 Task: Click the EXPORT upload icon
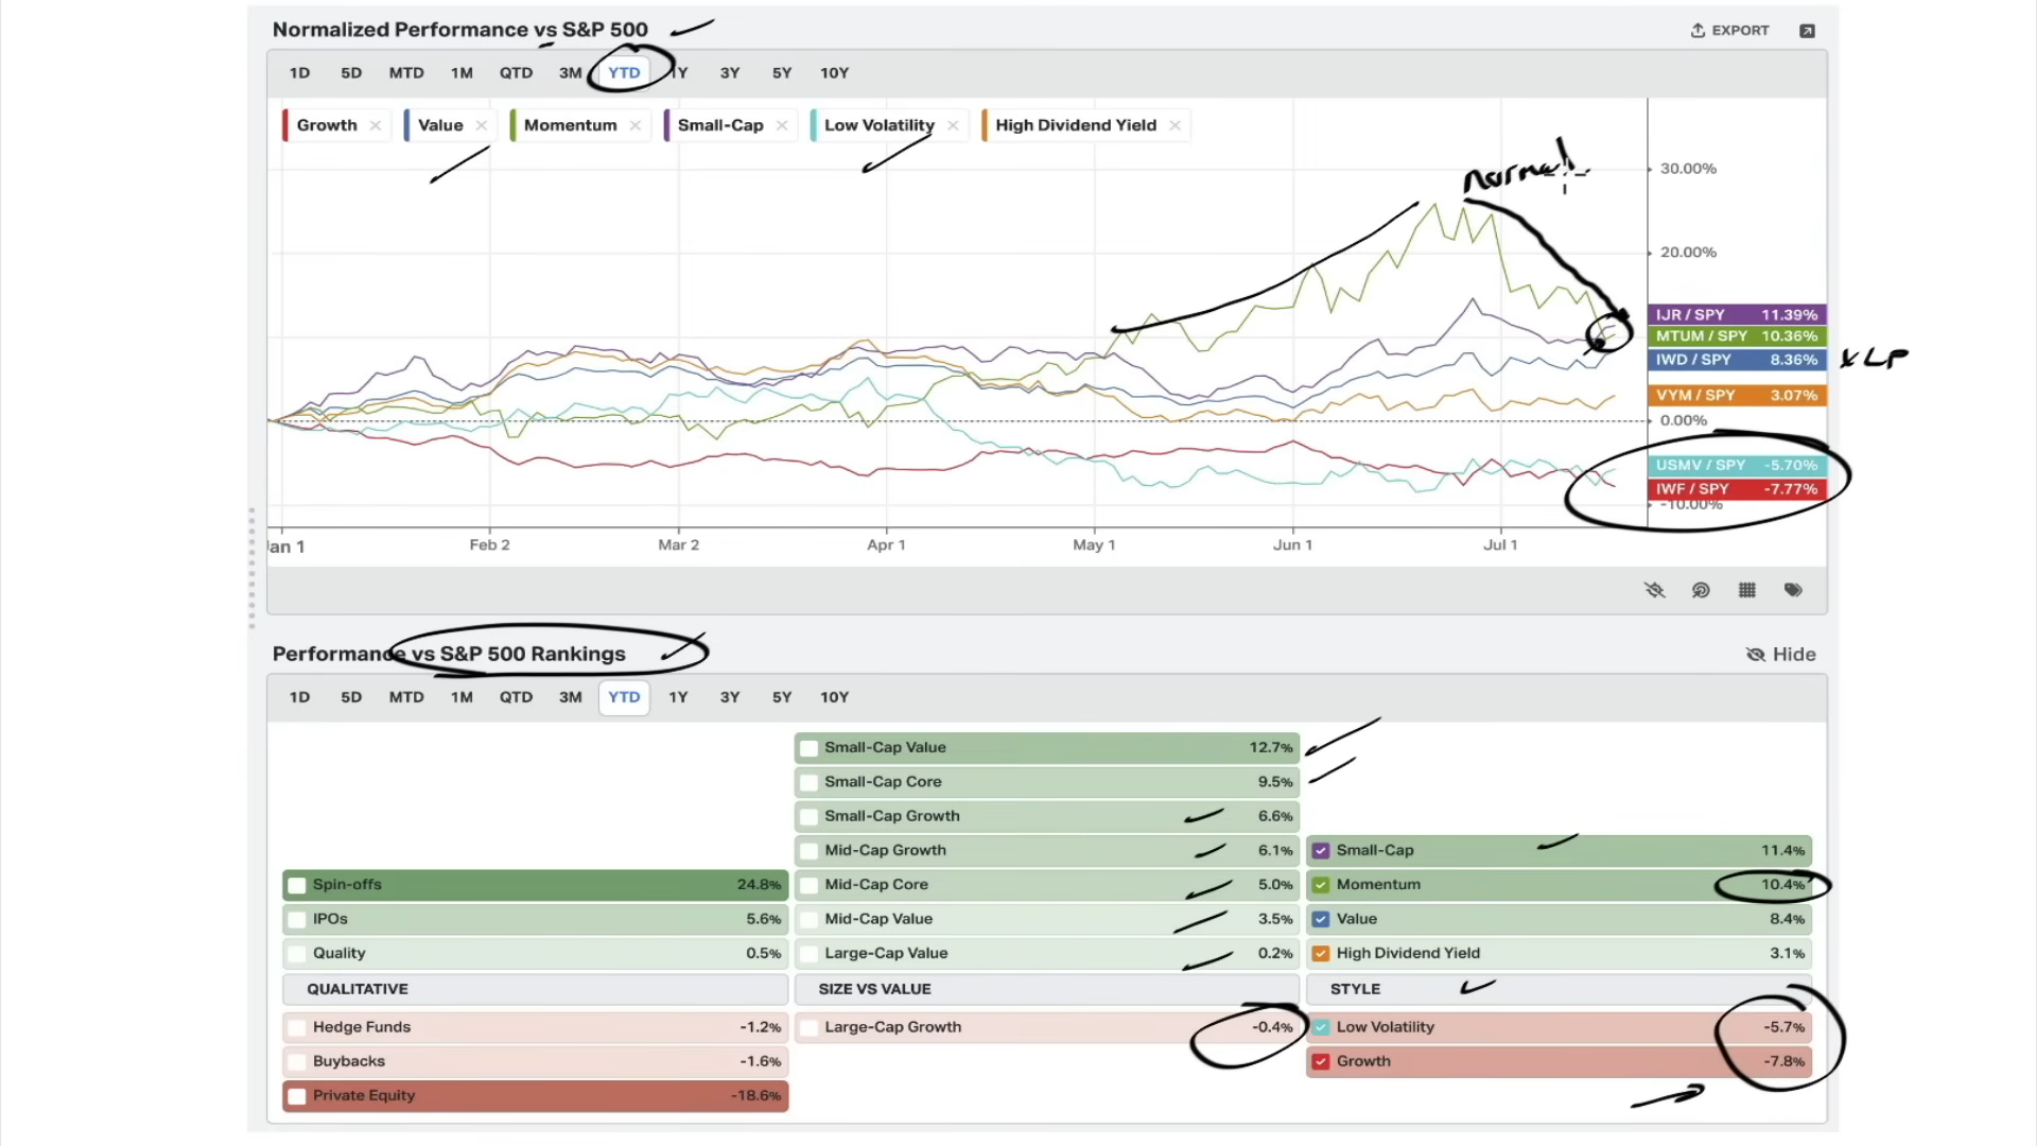tap(1697, 30)
